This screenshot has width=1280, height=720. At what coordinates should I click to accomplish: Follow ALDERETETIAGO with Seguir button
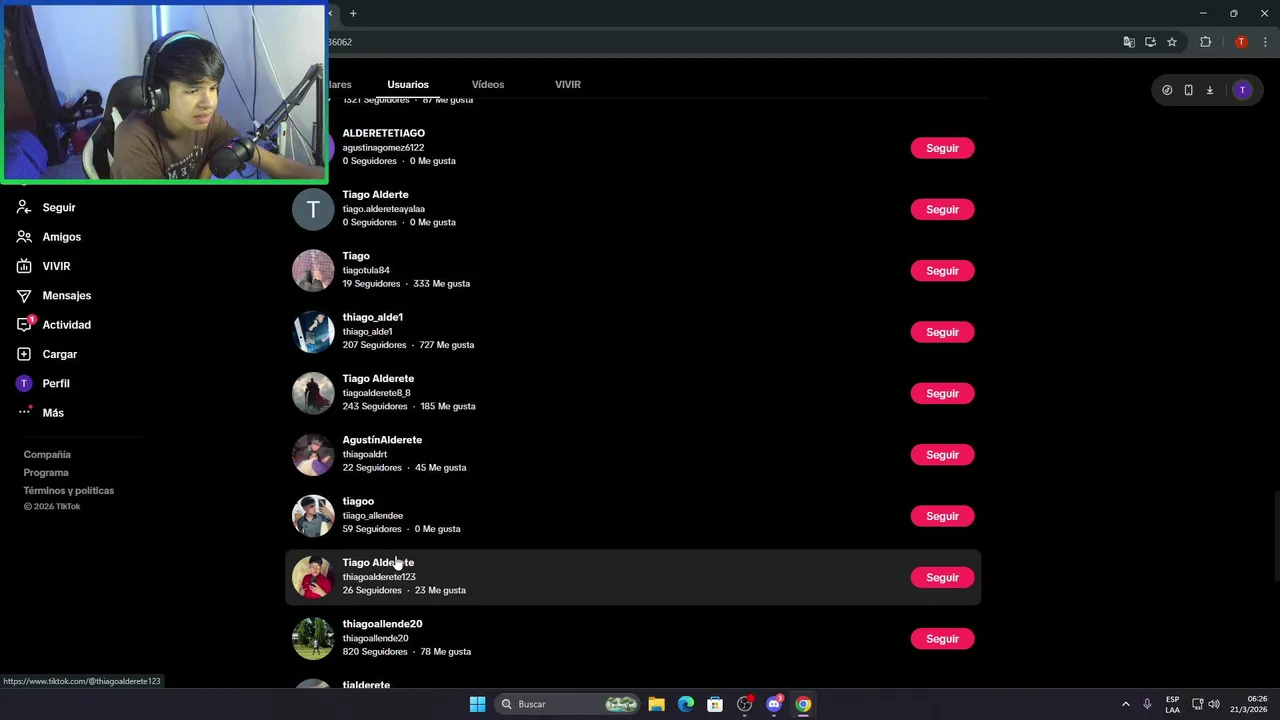pyautogui.click(x=942, y=148)
